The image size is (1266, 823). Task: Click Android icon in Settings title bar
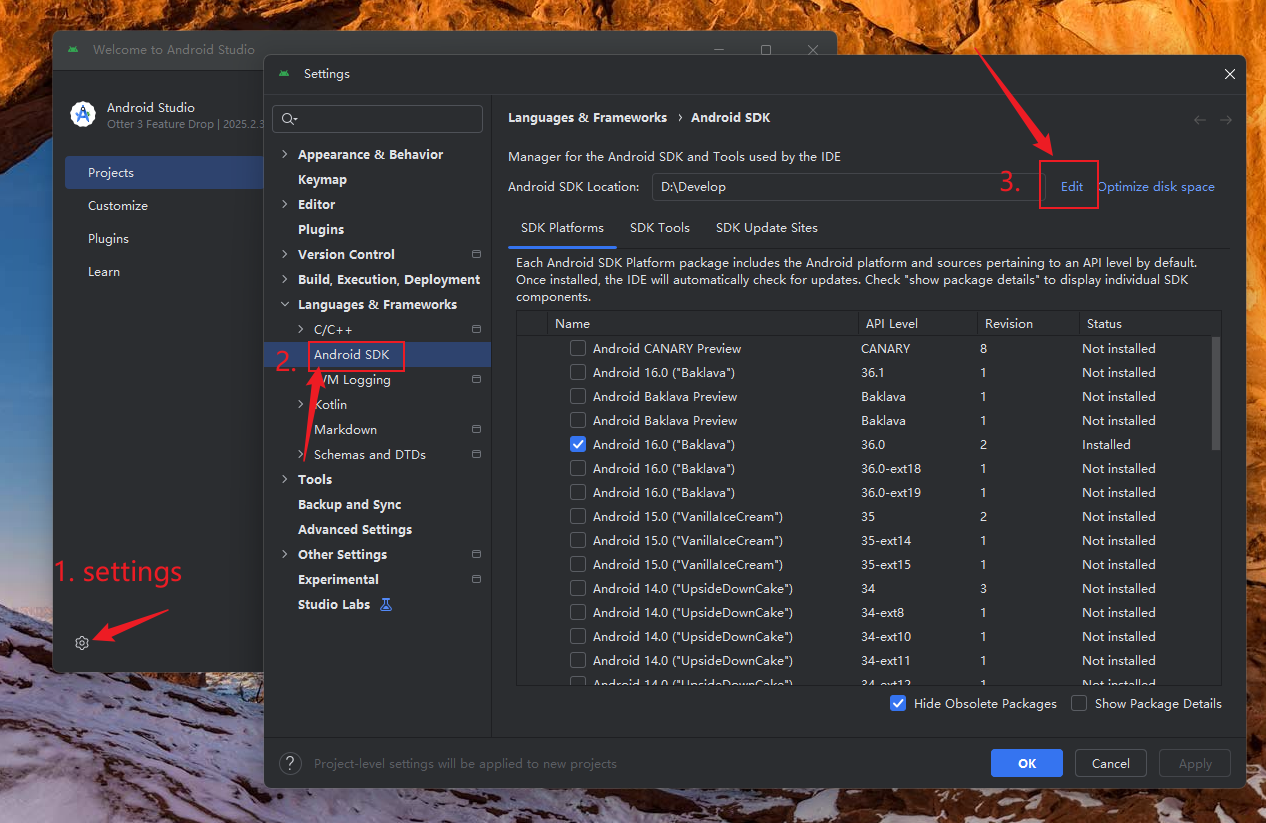pos(285,73)
